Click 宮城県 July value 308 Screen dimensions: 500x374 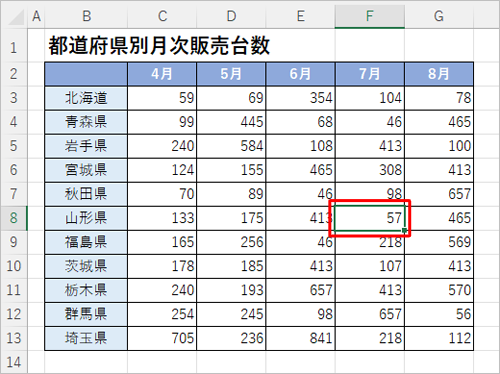coord(370,170)
